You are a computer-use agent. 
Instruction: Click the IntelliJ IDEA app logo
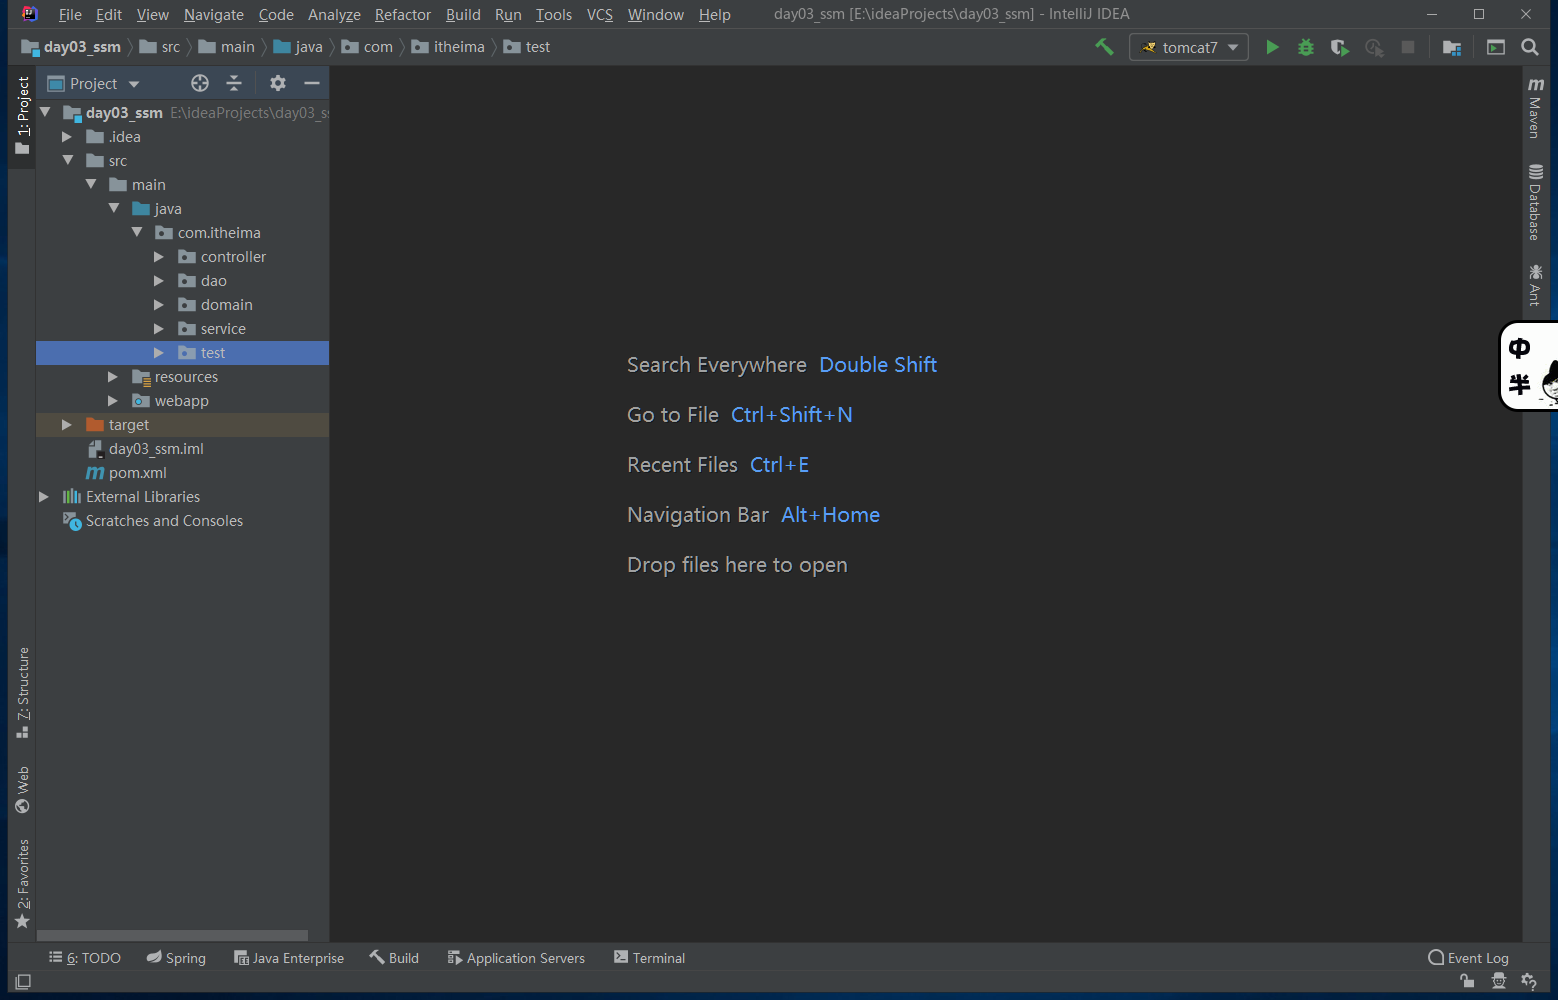coord(29,14)
